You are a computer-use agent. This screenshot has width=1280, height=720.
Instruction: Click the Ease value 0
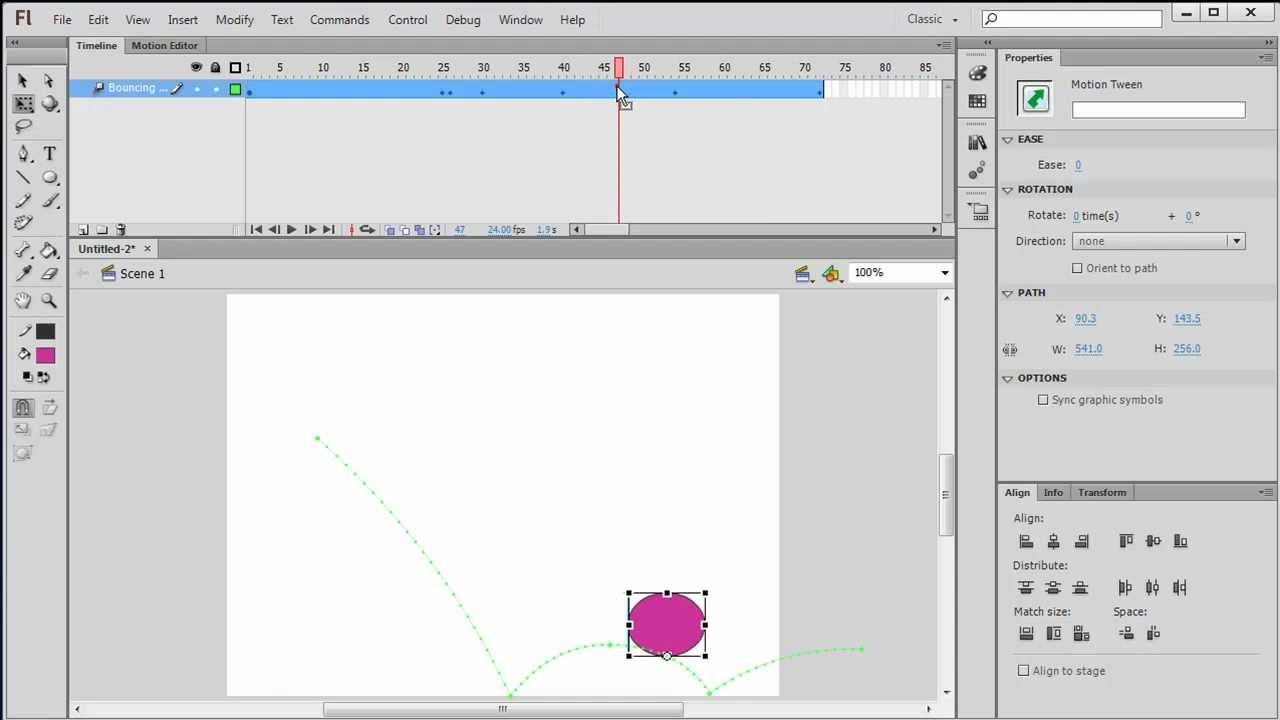point(1078,165)
